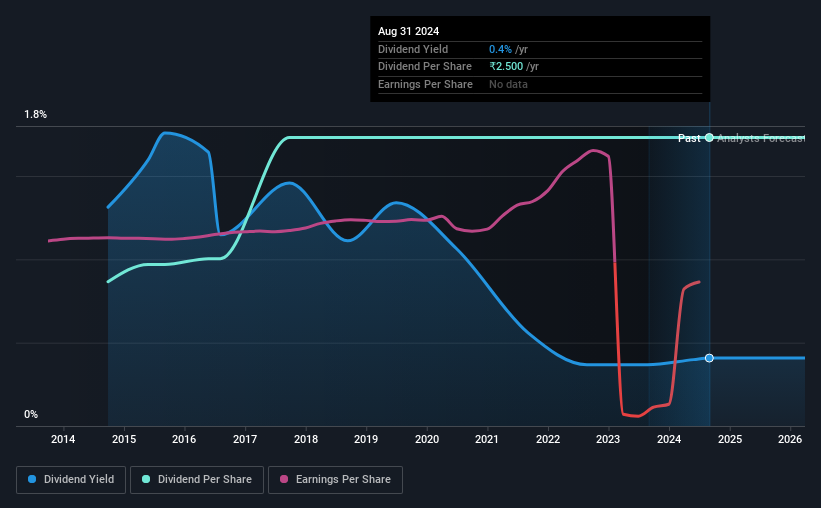Screen dimensions: 821x508
Task: Click the Earnings Per Share tooltip row label
Action: tap(425, 84)
